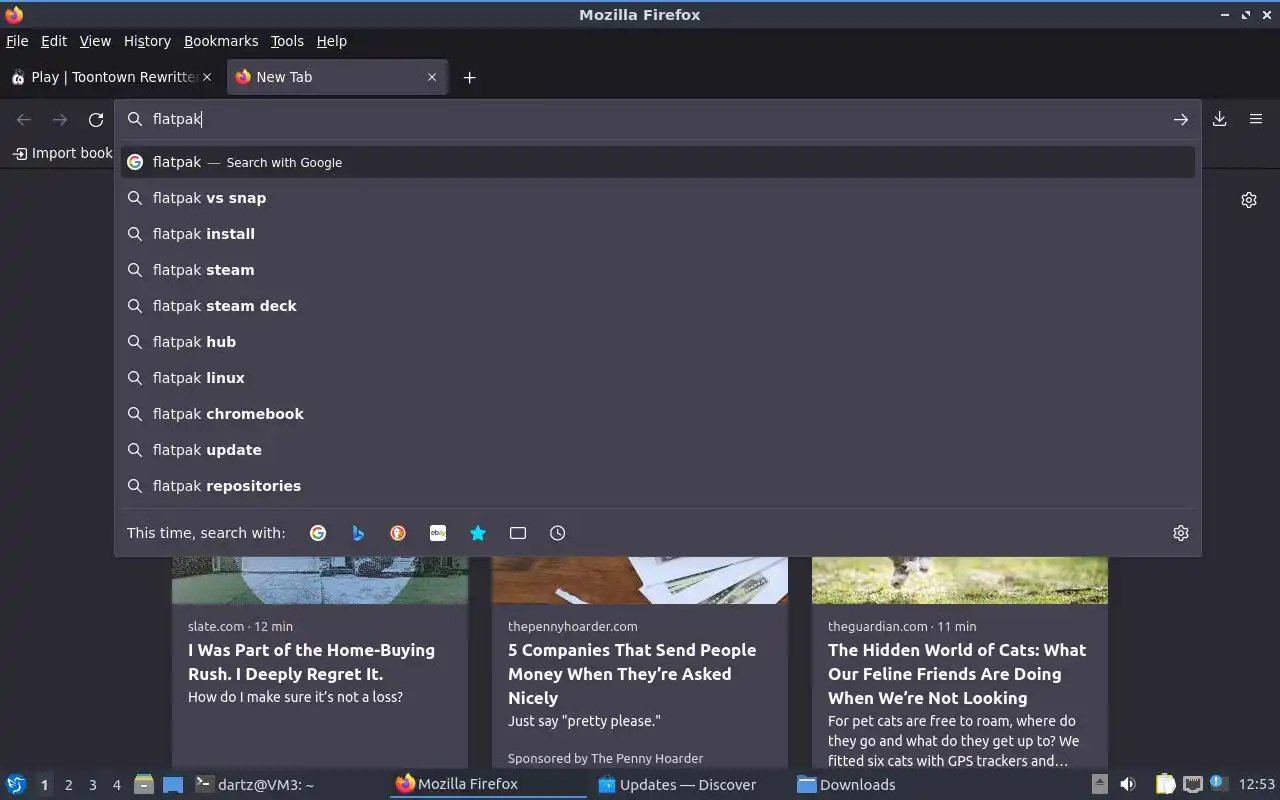This screenshot has height=800, width=1280.
Task: Select 'flatpak — Search with Google' result
Action: (658, 162)
